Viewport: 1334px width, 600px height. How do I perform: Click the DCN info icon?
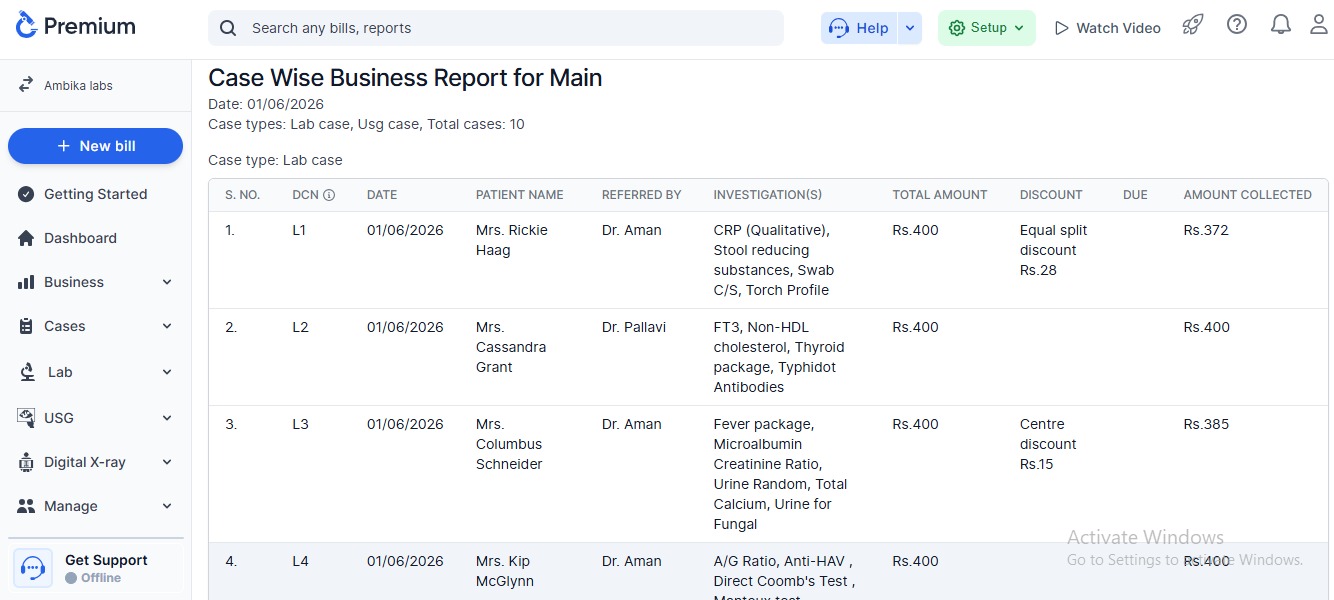[329, 195]
